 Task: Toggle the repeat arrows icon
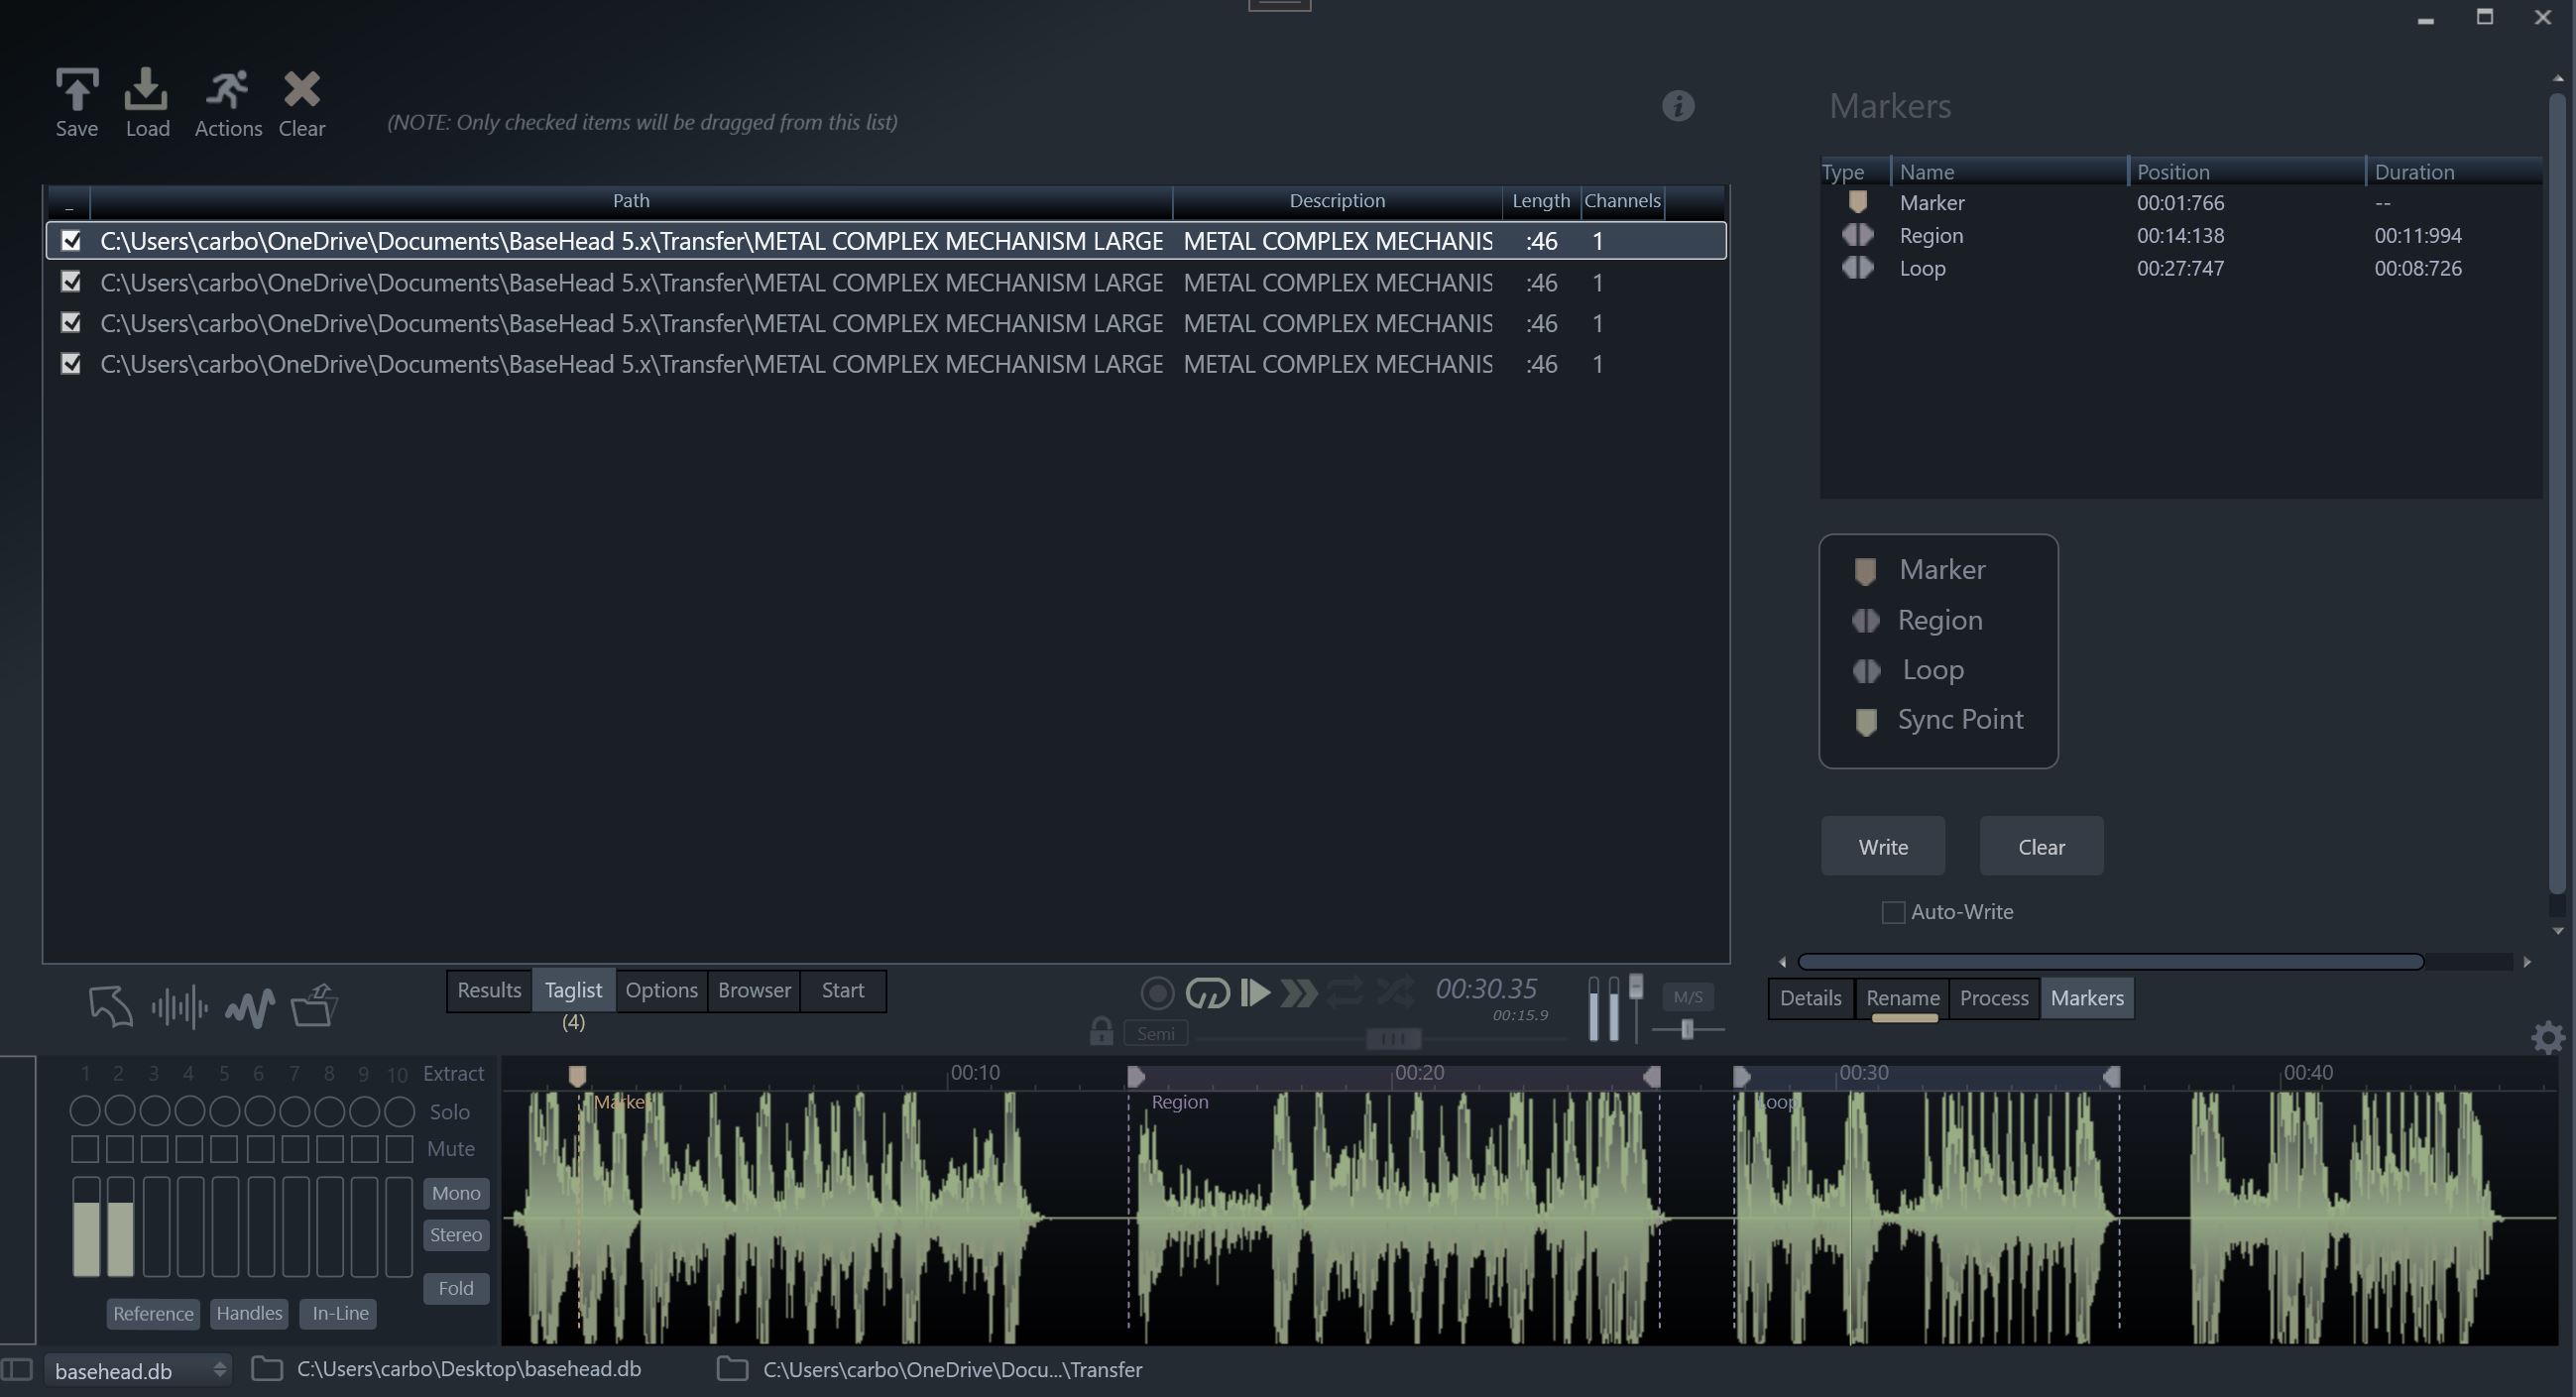pos(1345,992)
